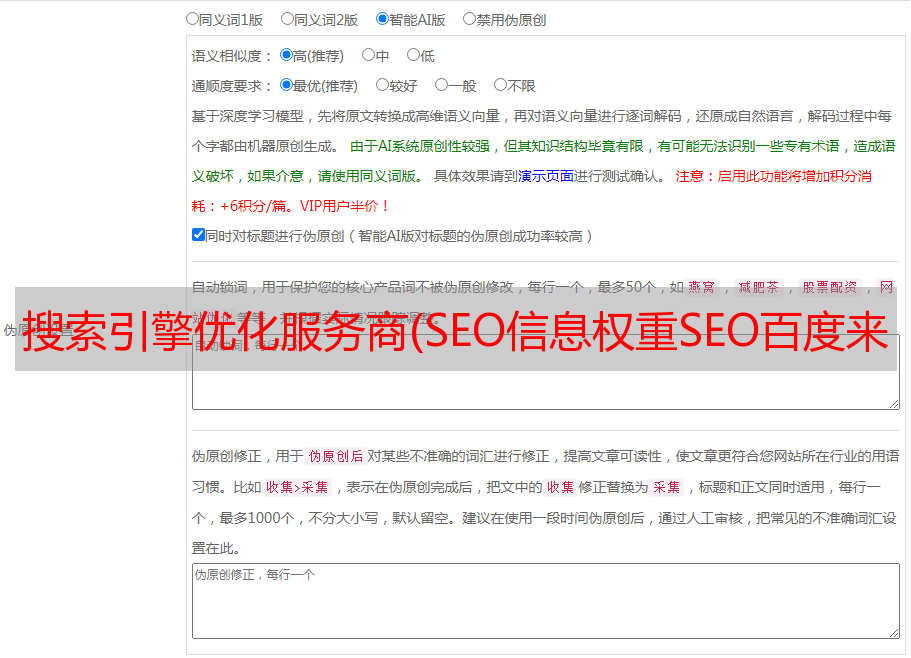Select 禁用伪原创 radio option
This screenshot has height=658, width=911.
[469, 19]
